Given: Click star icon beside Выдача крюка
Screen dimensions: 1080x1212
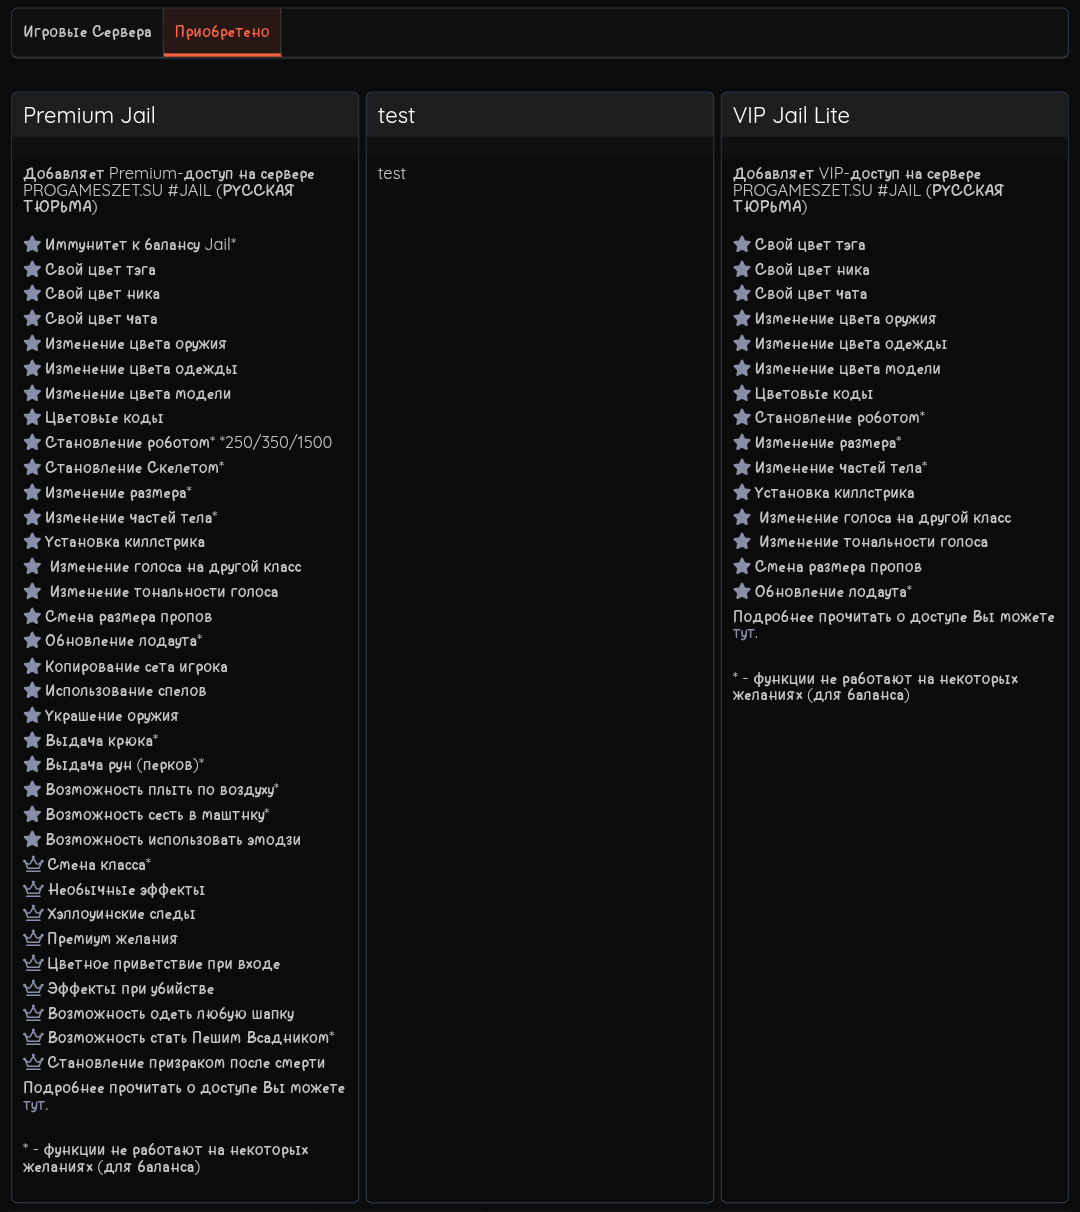Looking at the screenshot, I should click(x=32, y=740).
